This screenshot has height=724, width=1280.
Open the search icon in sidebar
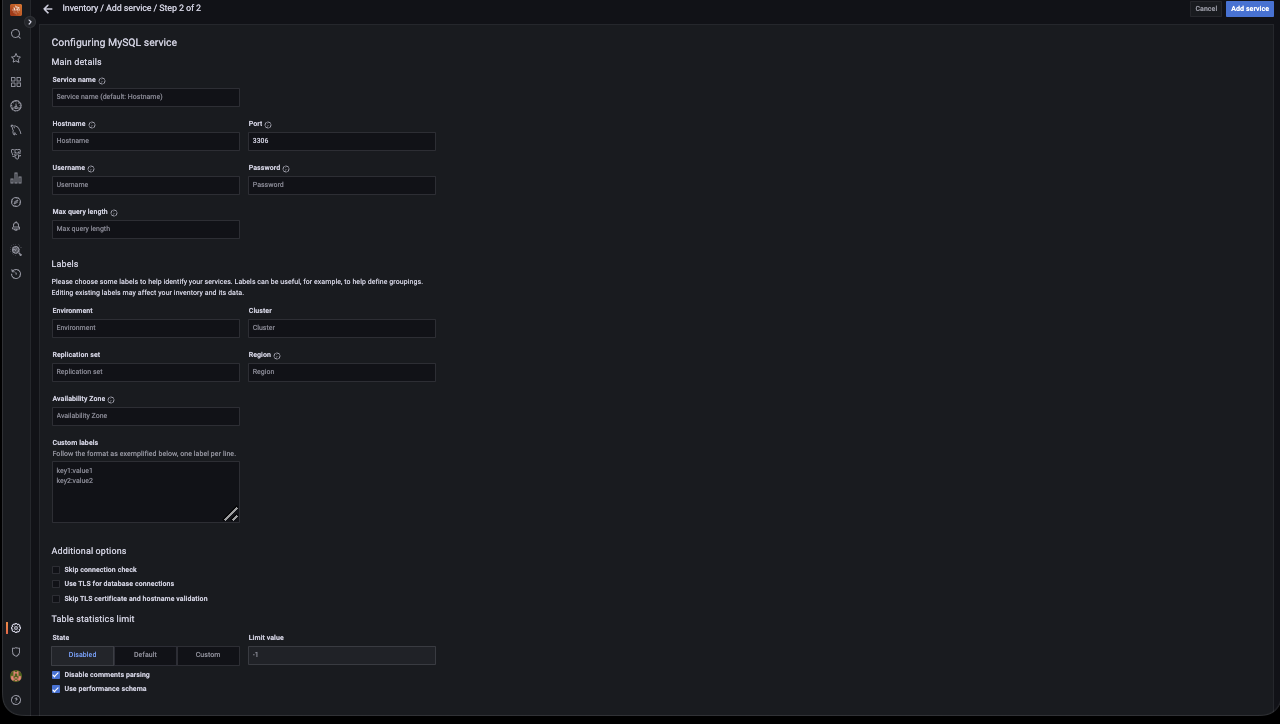[16, 34]
